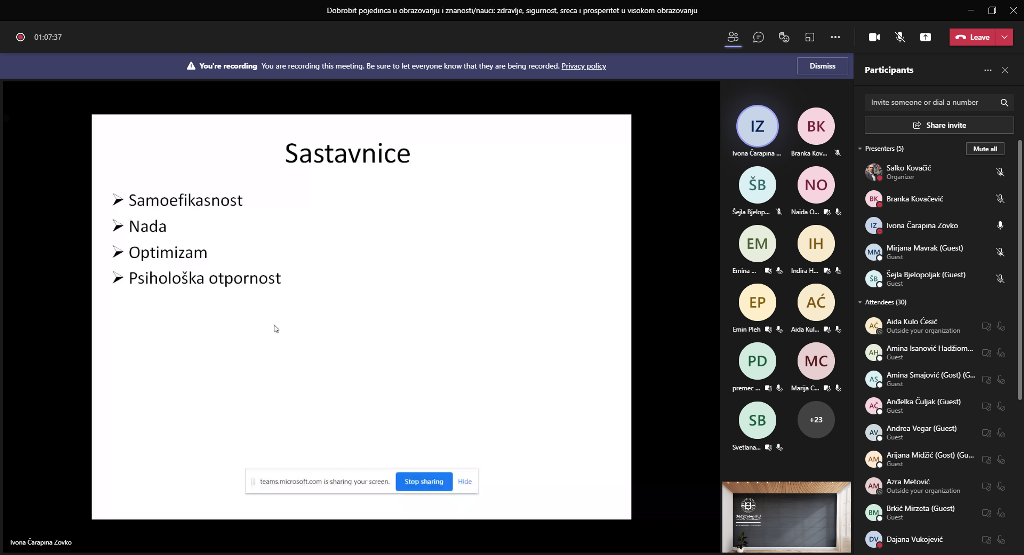Open the Reactions menu in toolbar
Screen dimensions: 1024x555
(x=784, y=37)
